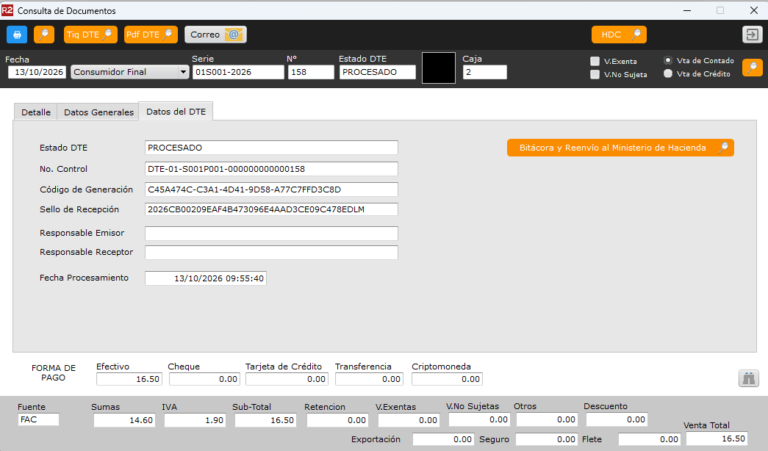This screenshot has height=451, width=768.
Task: Click the Consulta de Documentos window title
Action: point(67,11)
